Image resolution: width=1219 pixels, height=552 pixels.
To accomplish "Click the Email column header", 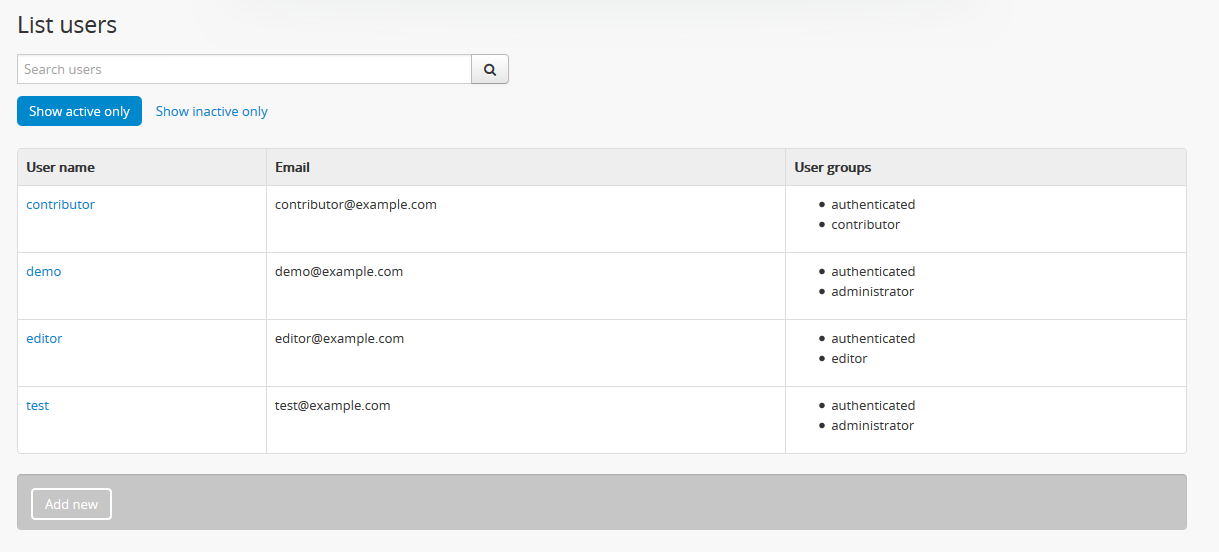I will click(x=292, y=167).
